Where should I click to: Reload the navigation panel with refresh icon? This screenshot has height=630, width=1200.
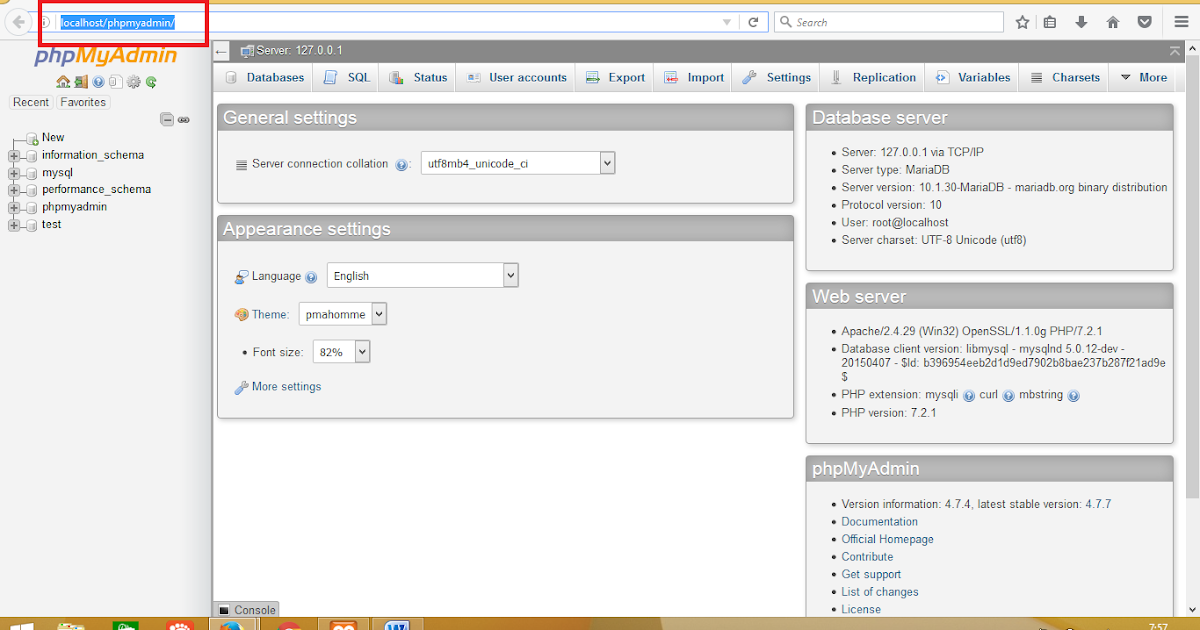151,82
